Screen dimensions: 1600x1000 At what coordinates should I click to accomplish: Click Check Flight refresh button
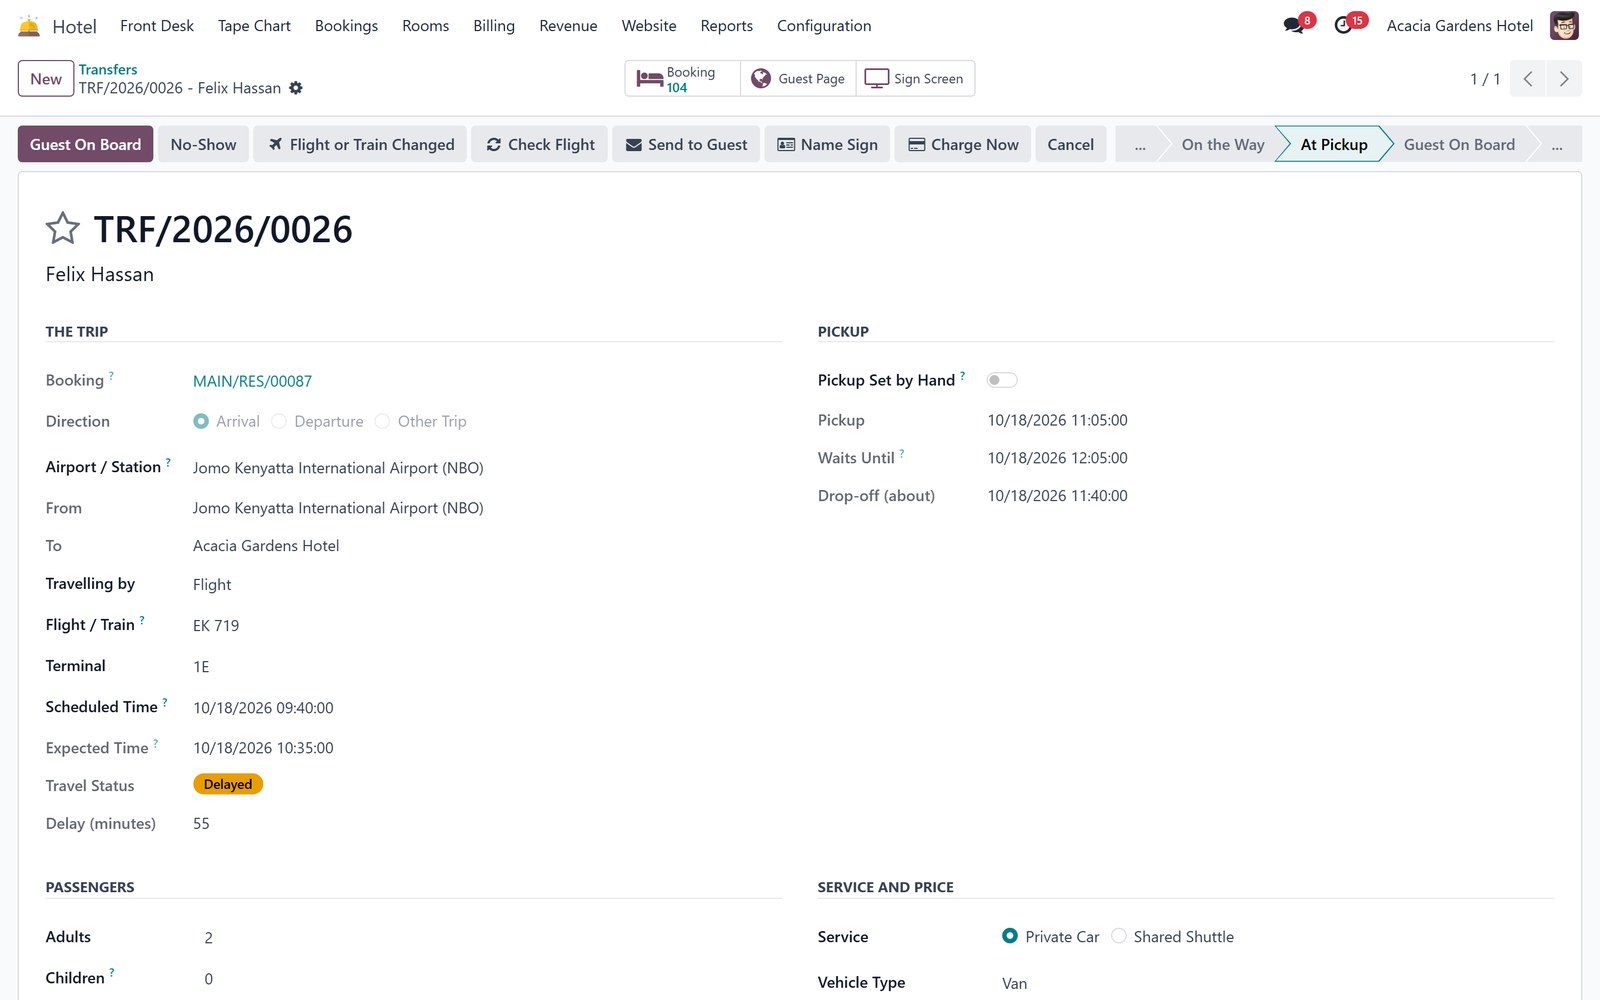pyautogui.click(x=540, y=144)
